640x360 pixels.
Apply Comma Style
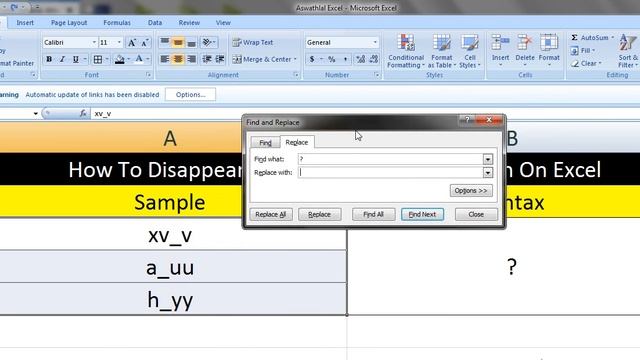tap(345, 59)
